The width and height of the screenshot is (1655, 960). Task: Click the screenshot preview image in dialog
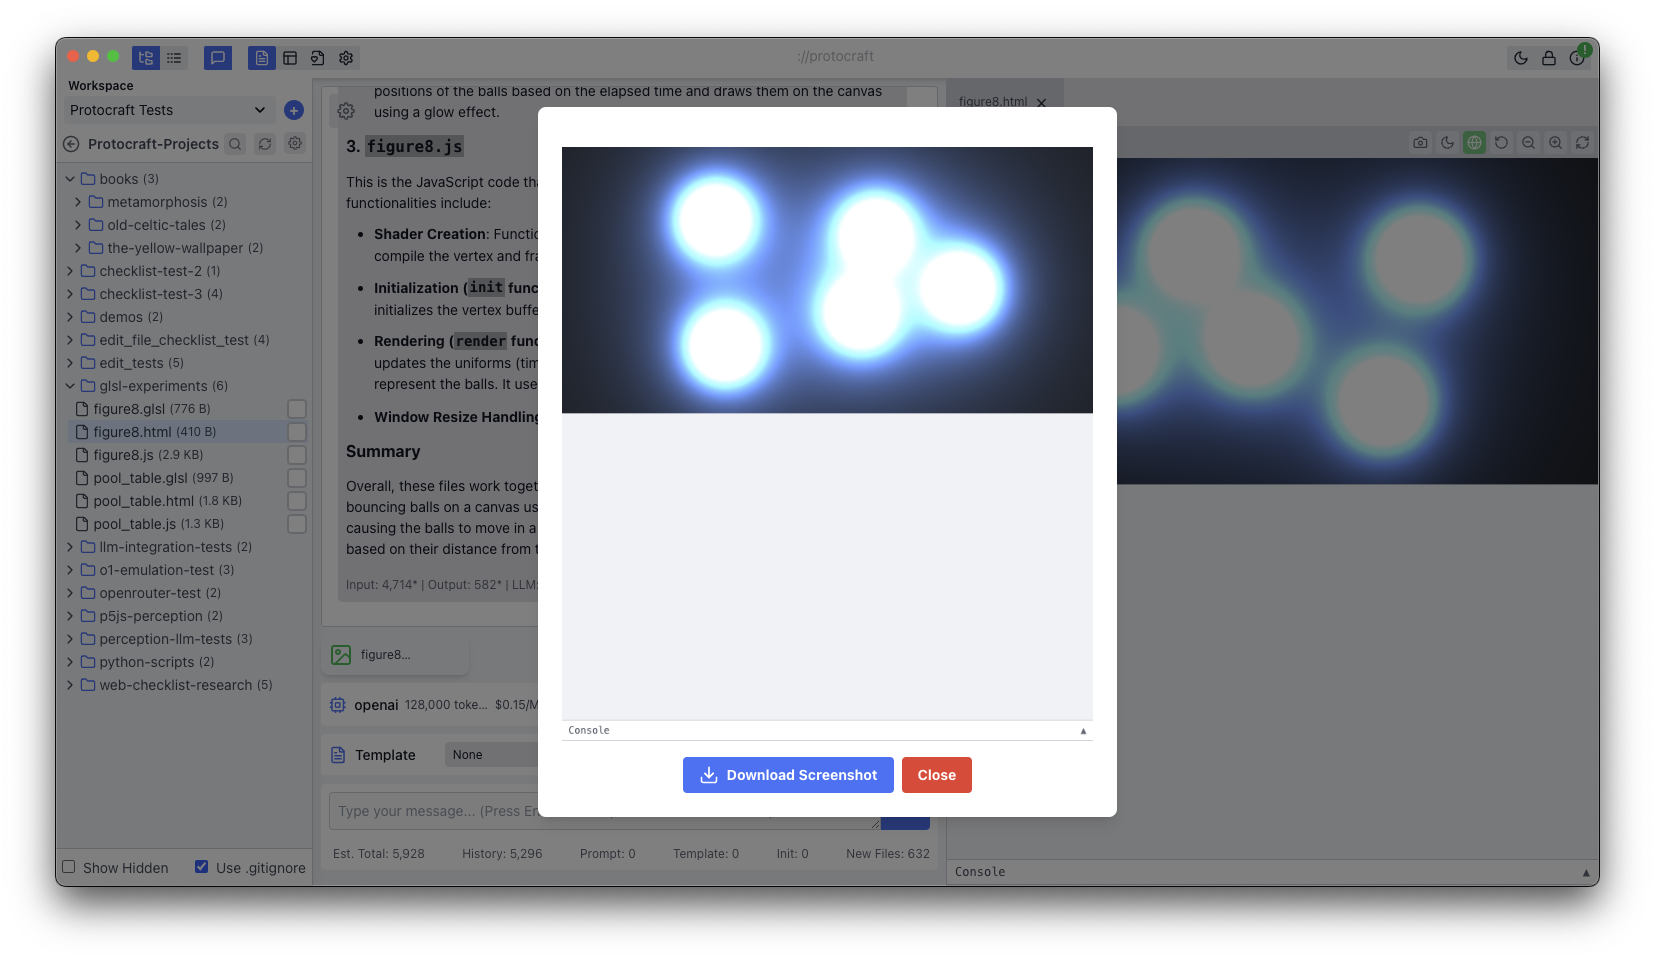pyautogui.click(x=827, y=280)
